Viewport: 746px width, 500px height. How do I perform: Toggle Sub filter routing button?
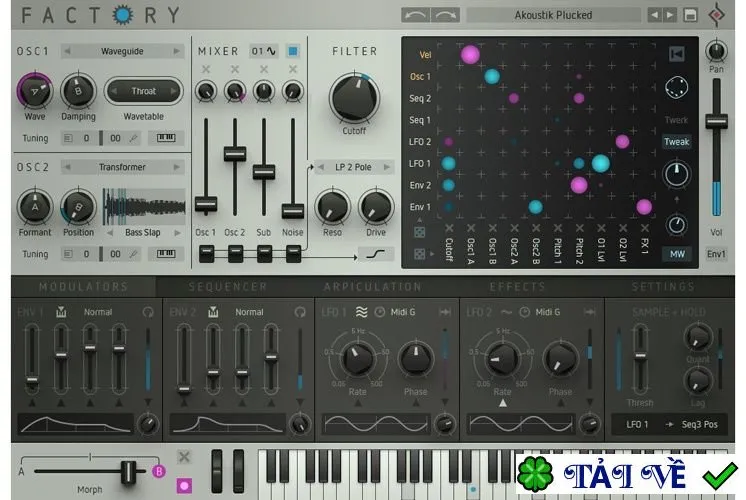[264, 254]
